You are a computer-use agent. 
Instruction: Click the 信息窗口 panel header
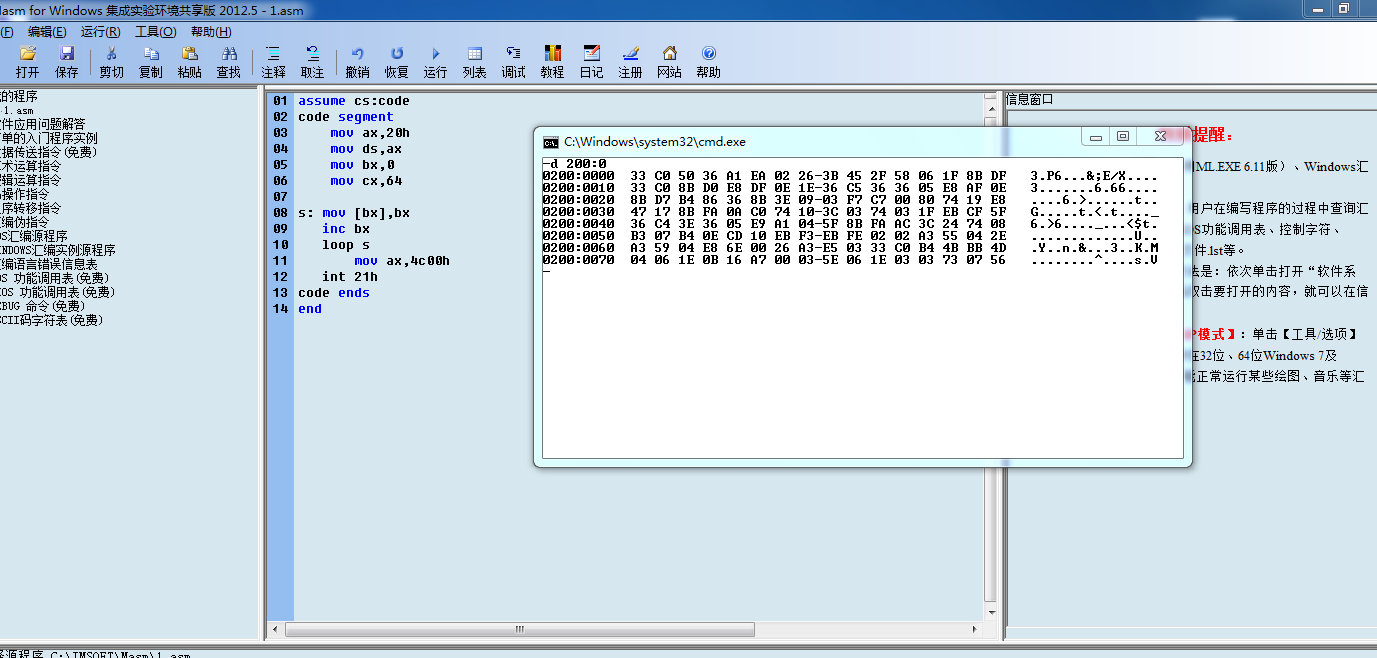(1029, 99)
